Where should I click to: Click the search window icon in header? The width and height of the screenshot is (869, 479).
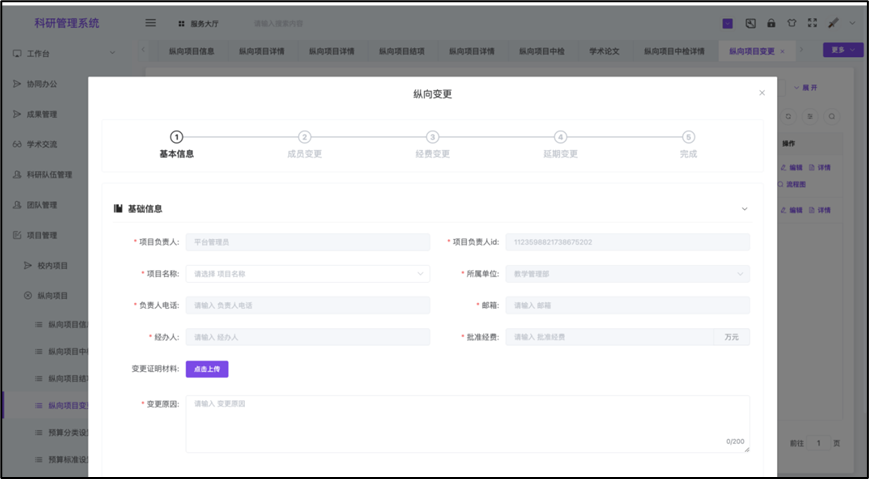pyautogui.click(x=750, y=23)
